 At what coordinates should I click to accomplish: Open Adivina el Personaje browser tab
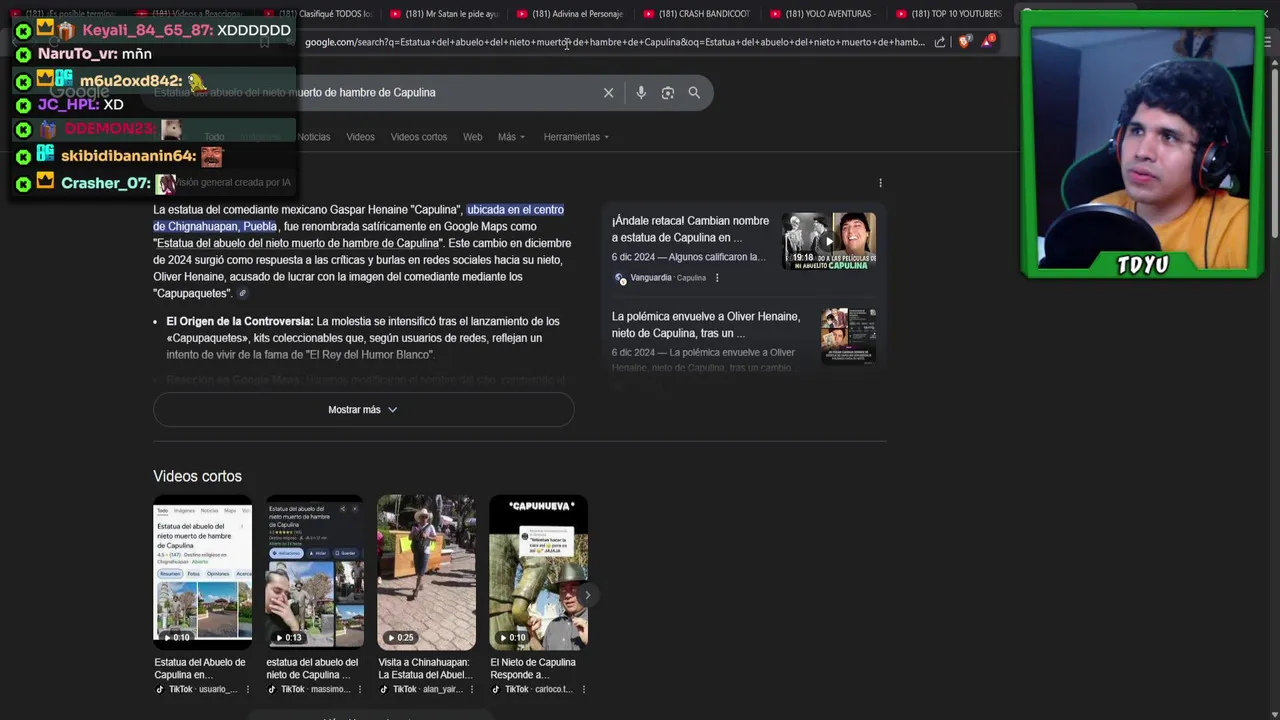click(x=570, y=14)
